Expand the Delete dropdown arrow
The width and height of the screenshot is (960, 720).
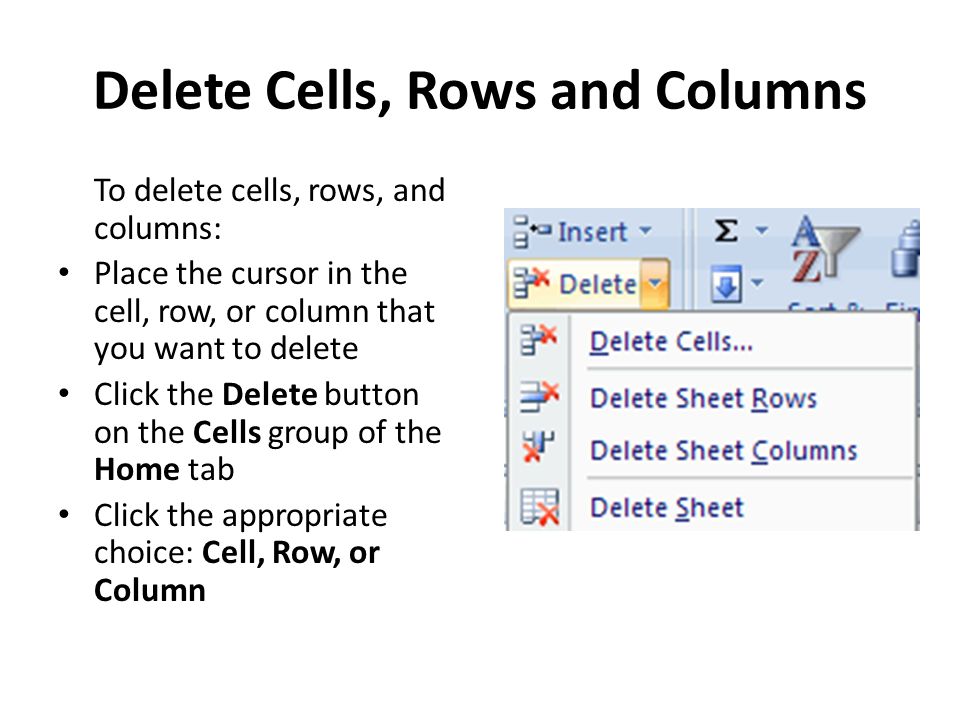click(x=654, y=283)
